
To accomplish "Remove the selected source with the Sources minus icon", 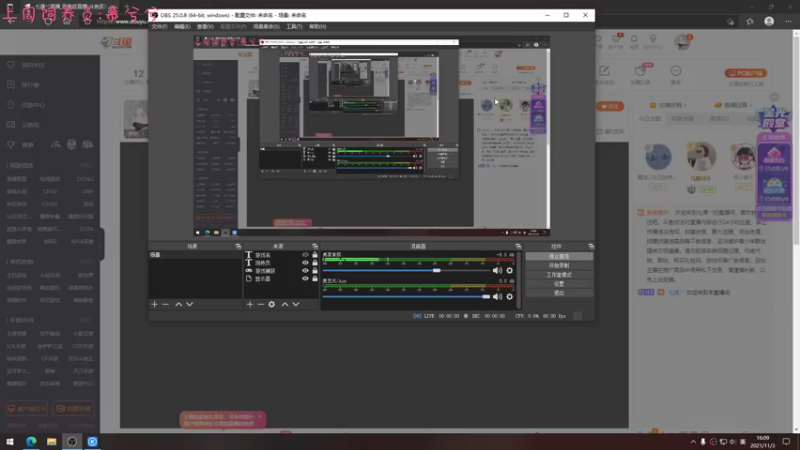I will click(261, 304).
